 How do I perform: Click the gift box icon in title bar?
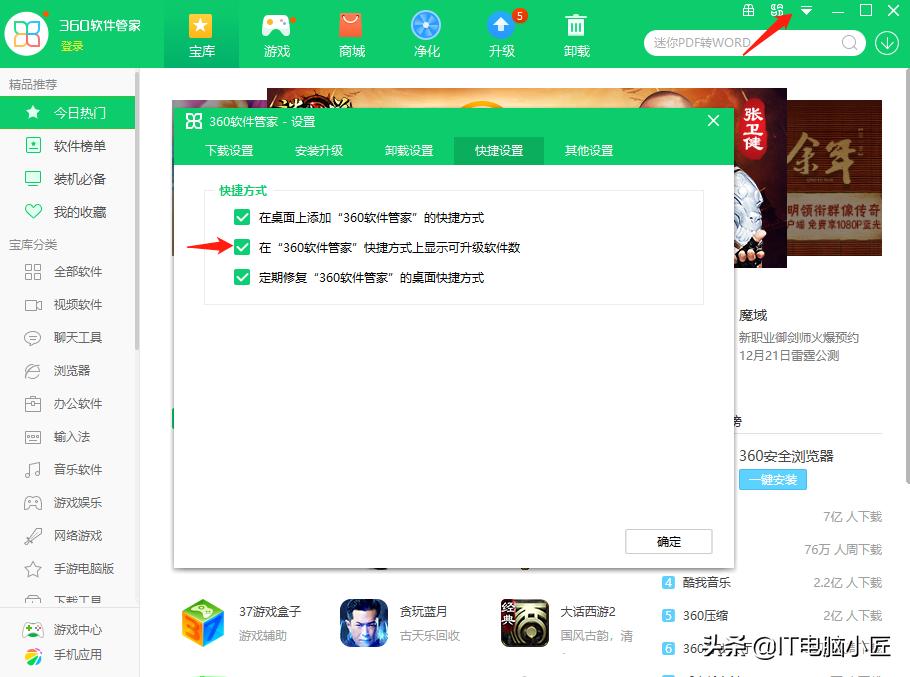coord(748,11)
